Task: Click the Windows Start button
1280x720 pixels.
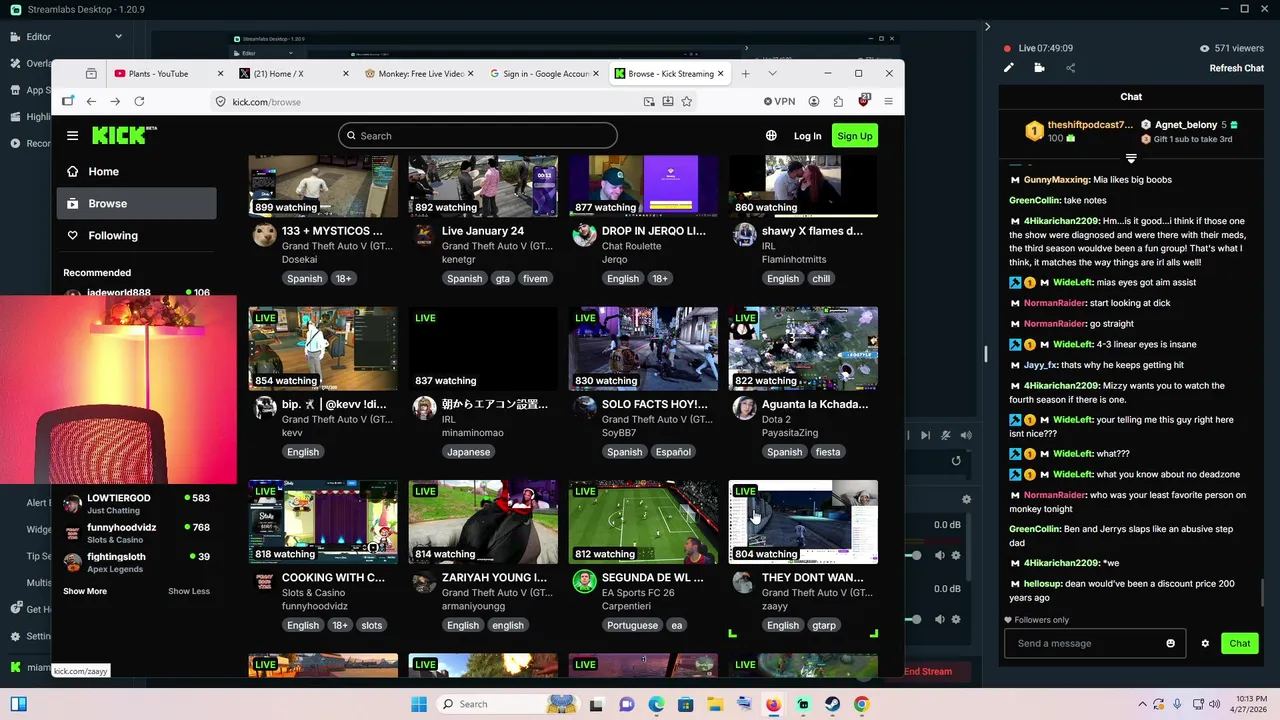Action: coord(418,704)
